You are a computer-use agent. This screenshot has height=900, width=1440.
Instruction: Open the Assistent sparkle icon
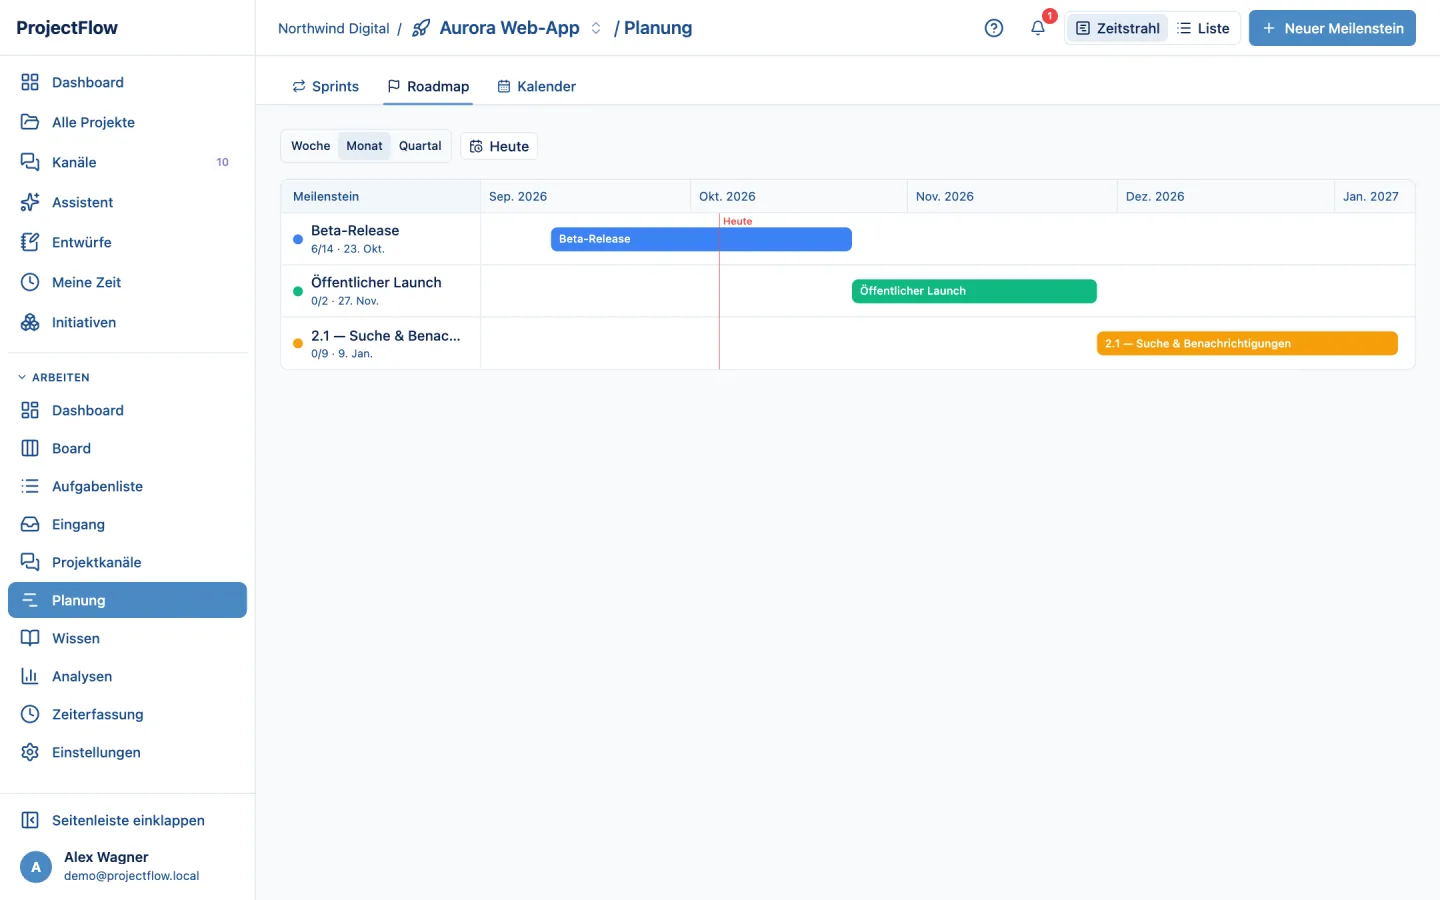30,202
